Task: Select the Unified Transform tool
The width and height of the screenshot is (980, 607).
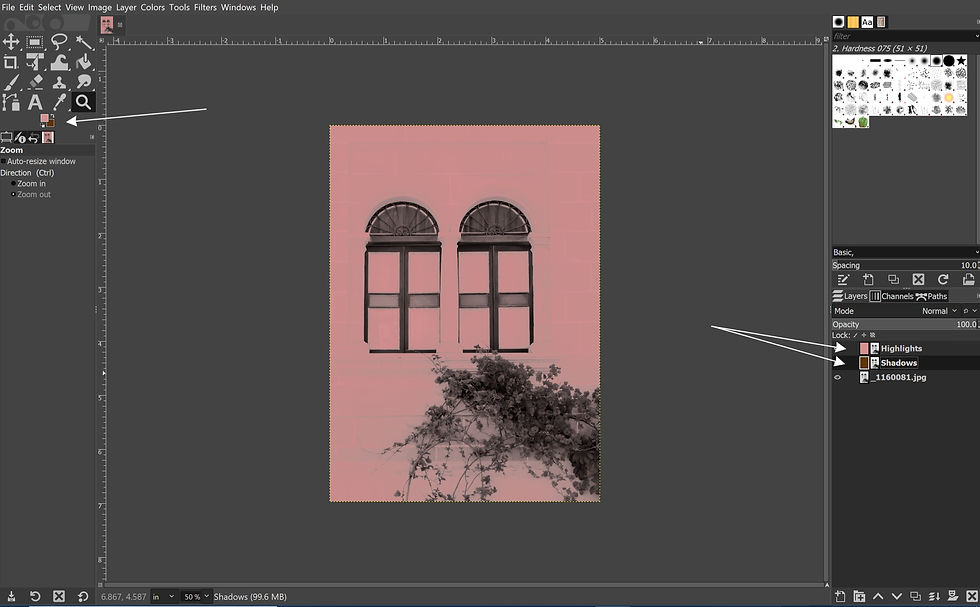Action: click(34, 63)
